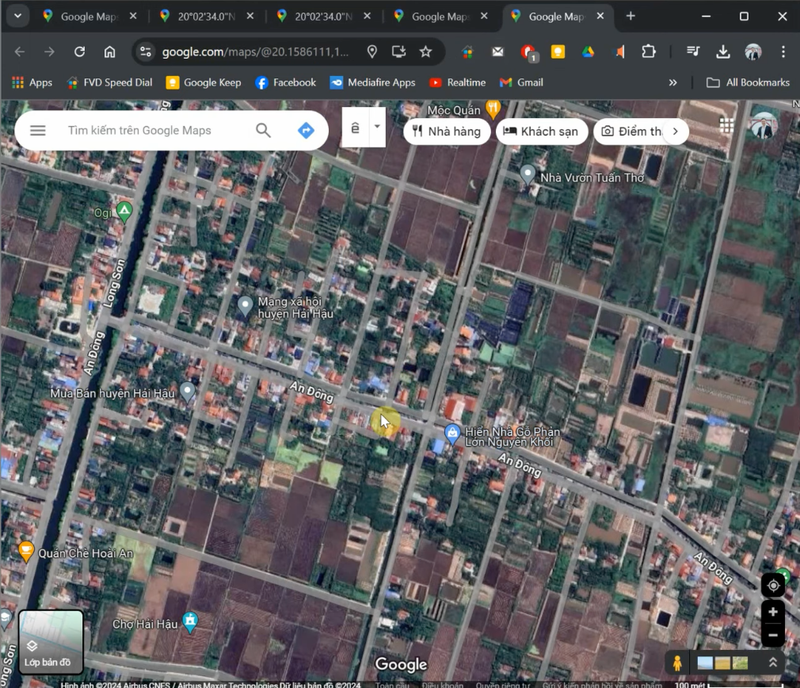Screen dimensions: 800x688
Task: Switch to the second 20°02'34.0"N tab
Action: [206, 16]
